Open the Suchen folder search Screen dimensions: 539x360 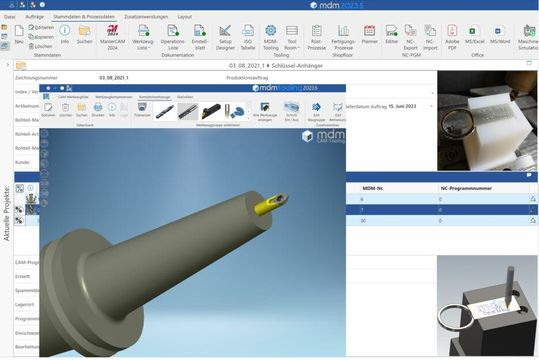85,34
